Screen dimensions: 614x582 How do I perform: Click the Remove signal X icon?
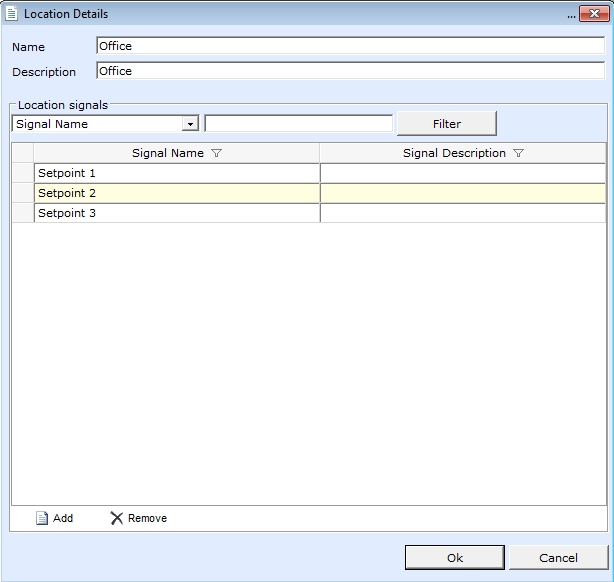click(x=116, y=518)
